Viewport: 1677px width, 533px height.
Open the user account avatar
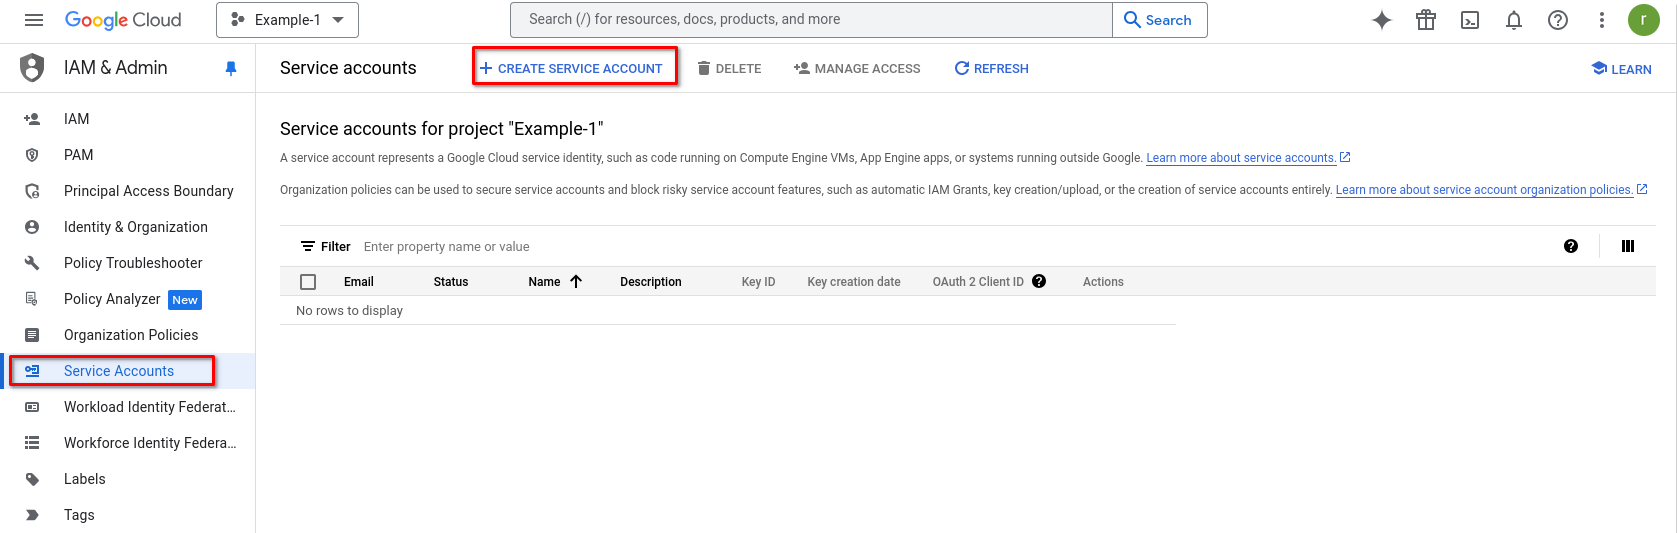(x=1643, y=20)
